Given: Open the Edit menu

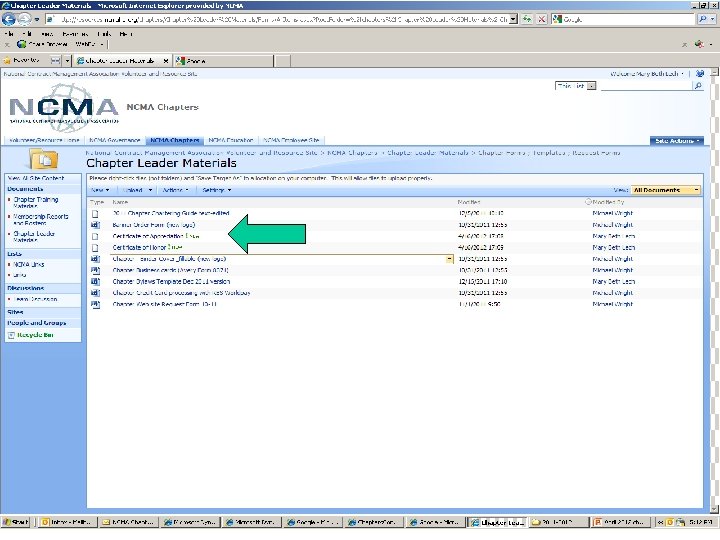Looking at the screenshot, I should [x=28, y=34].
